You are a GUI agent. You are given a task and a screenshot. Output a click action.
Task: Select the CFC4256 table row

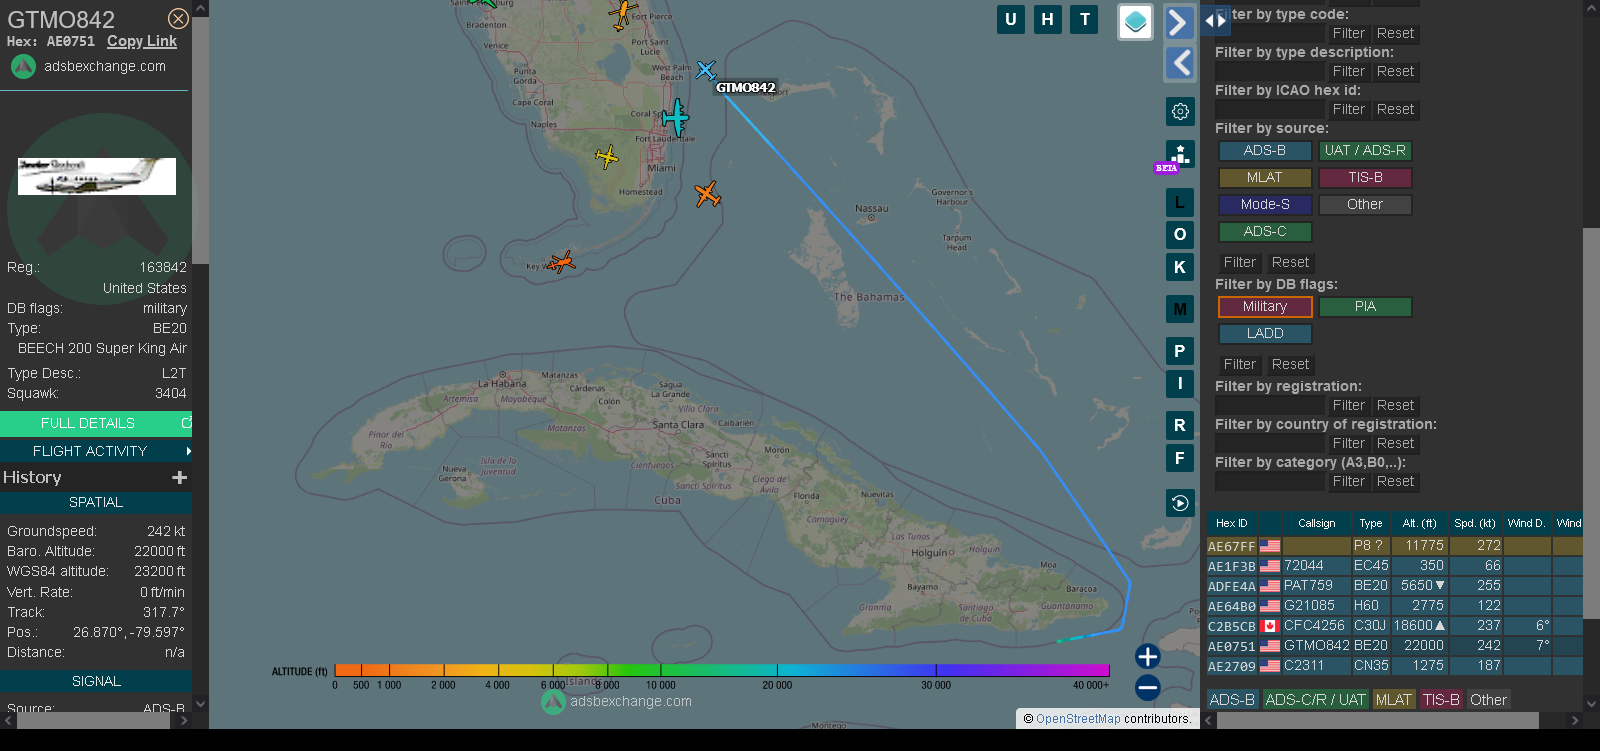(x=1394, y=626)
